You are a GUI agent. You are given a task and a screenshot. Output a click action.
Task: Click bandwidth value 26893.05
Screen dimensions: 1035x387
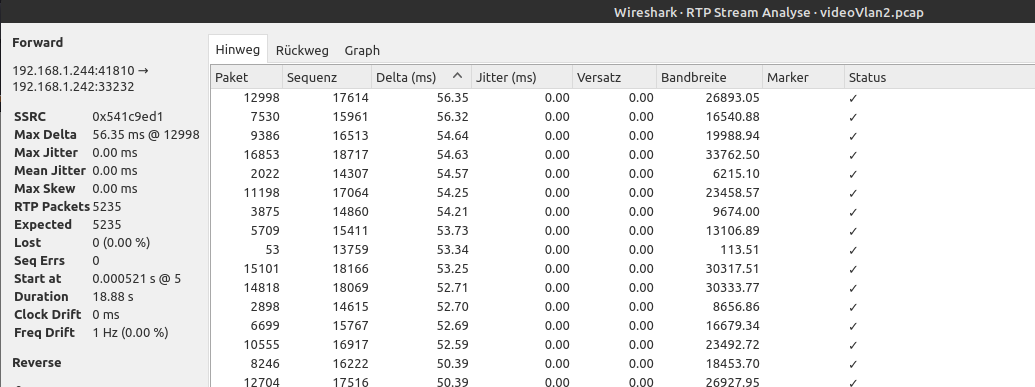732,98
